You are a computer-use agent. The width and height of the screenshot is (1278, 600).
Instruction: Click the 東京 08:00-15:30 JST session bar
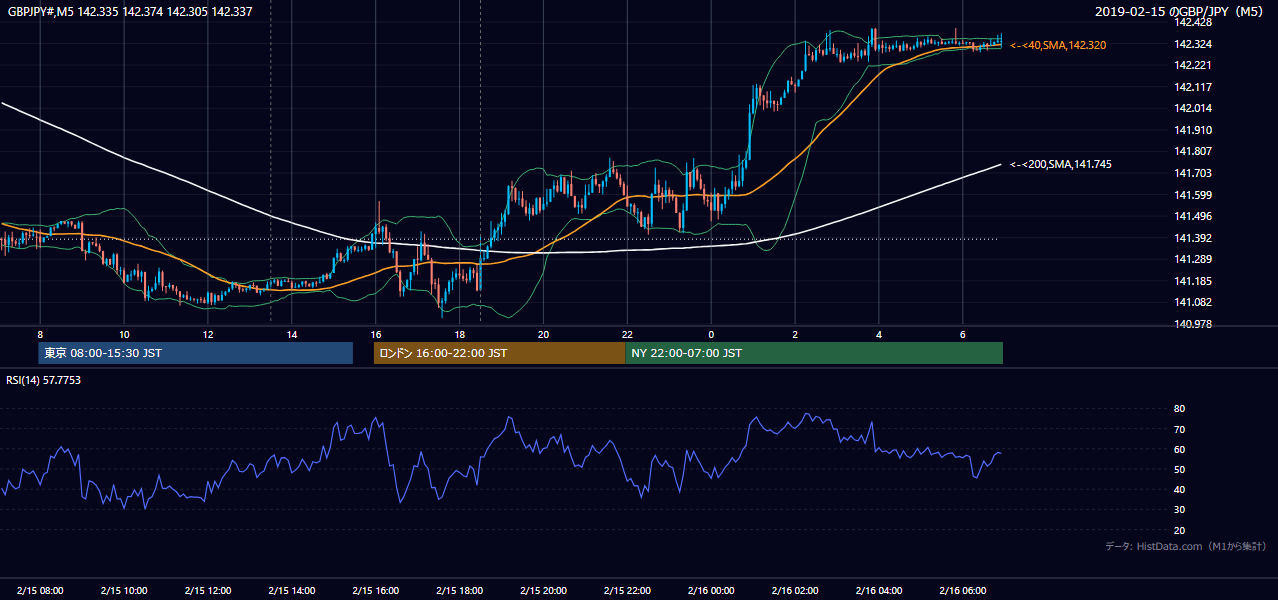click(x=196, y=353)
